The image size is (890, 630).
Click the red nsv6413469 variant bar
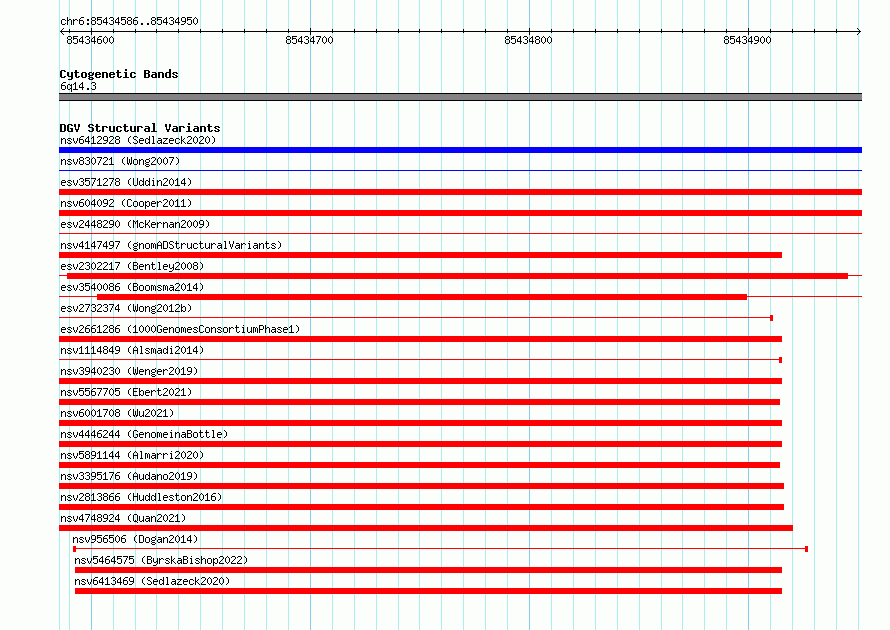click(429, 591)
